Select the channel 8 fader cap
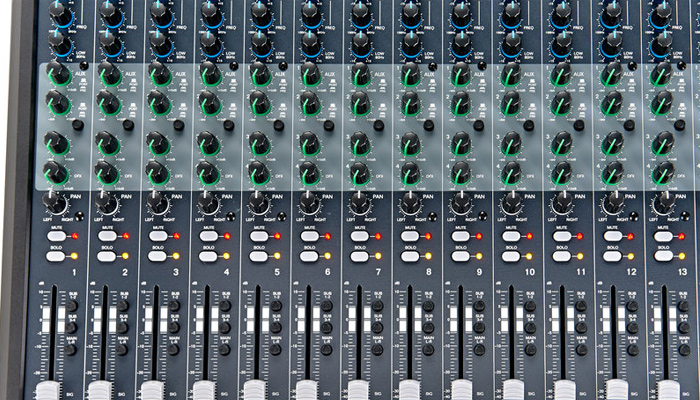The height and width of the screenshot is (400, 700). pos(409,391)
